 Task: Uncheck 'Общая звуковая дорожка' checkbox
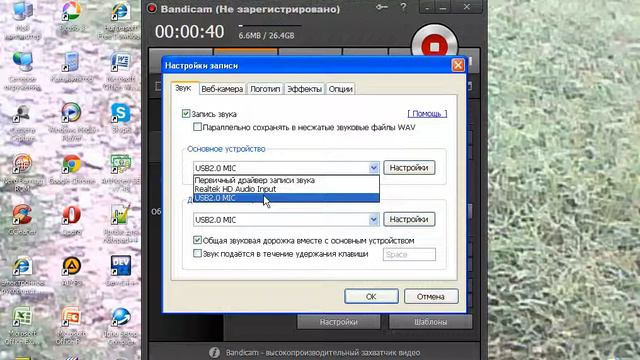[197, 240]
